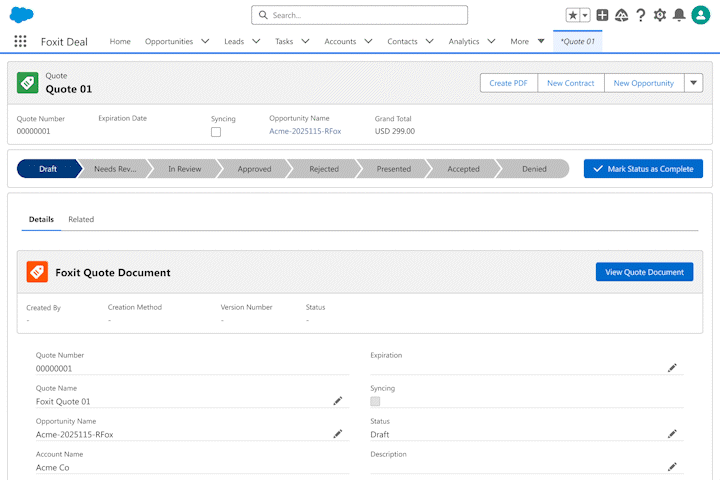The height and width of the screenshot is (480, 720).
Task: Toggle the Syncing checkbox in header
Action: 216,132
